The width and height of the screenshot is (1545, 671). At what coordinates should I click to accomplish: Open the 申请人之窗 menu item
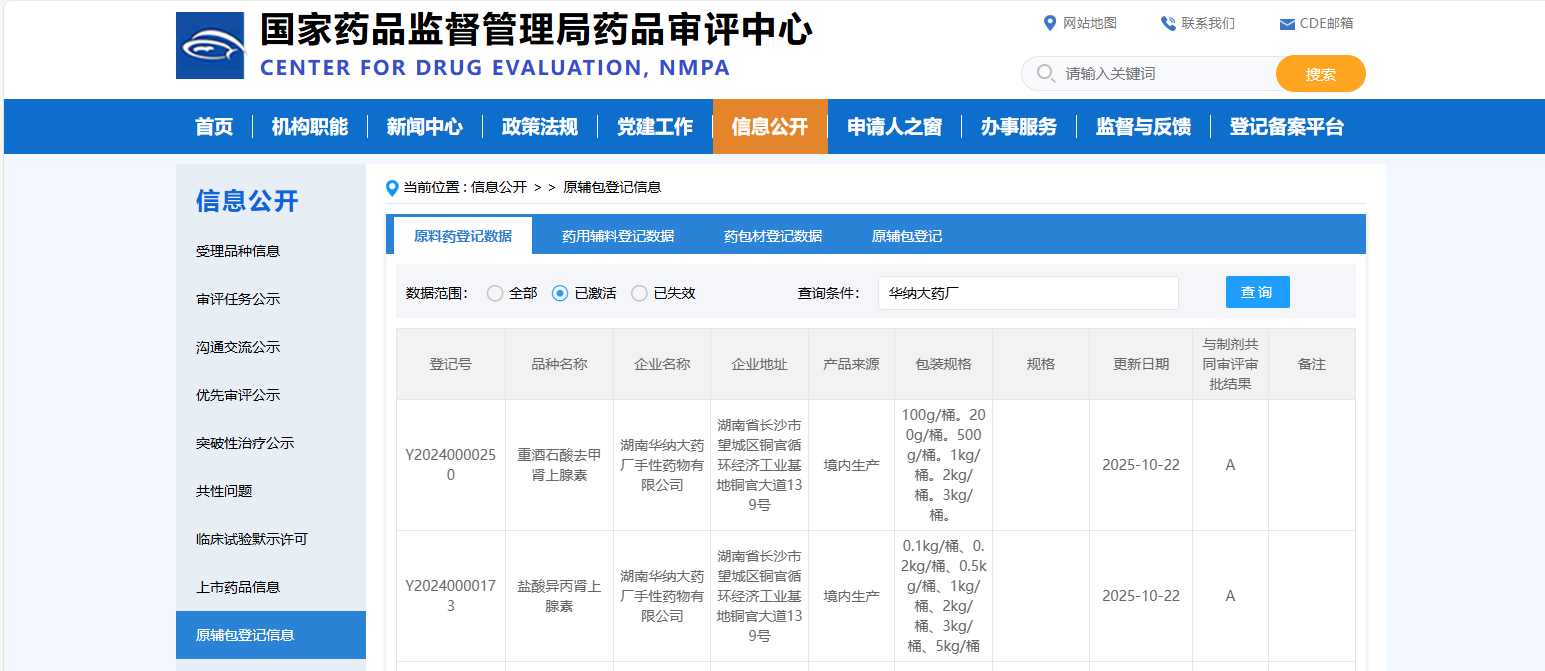(x=894, y=126)
